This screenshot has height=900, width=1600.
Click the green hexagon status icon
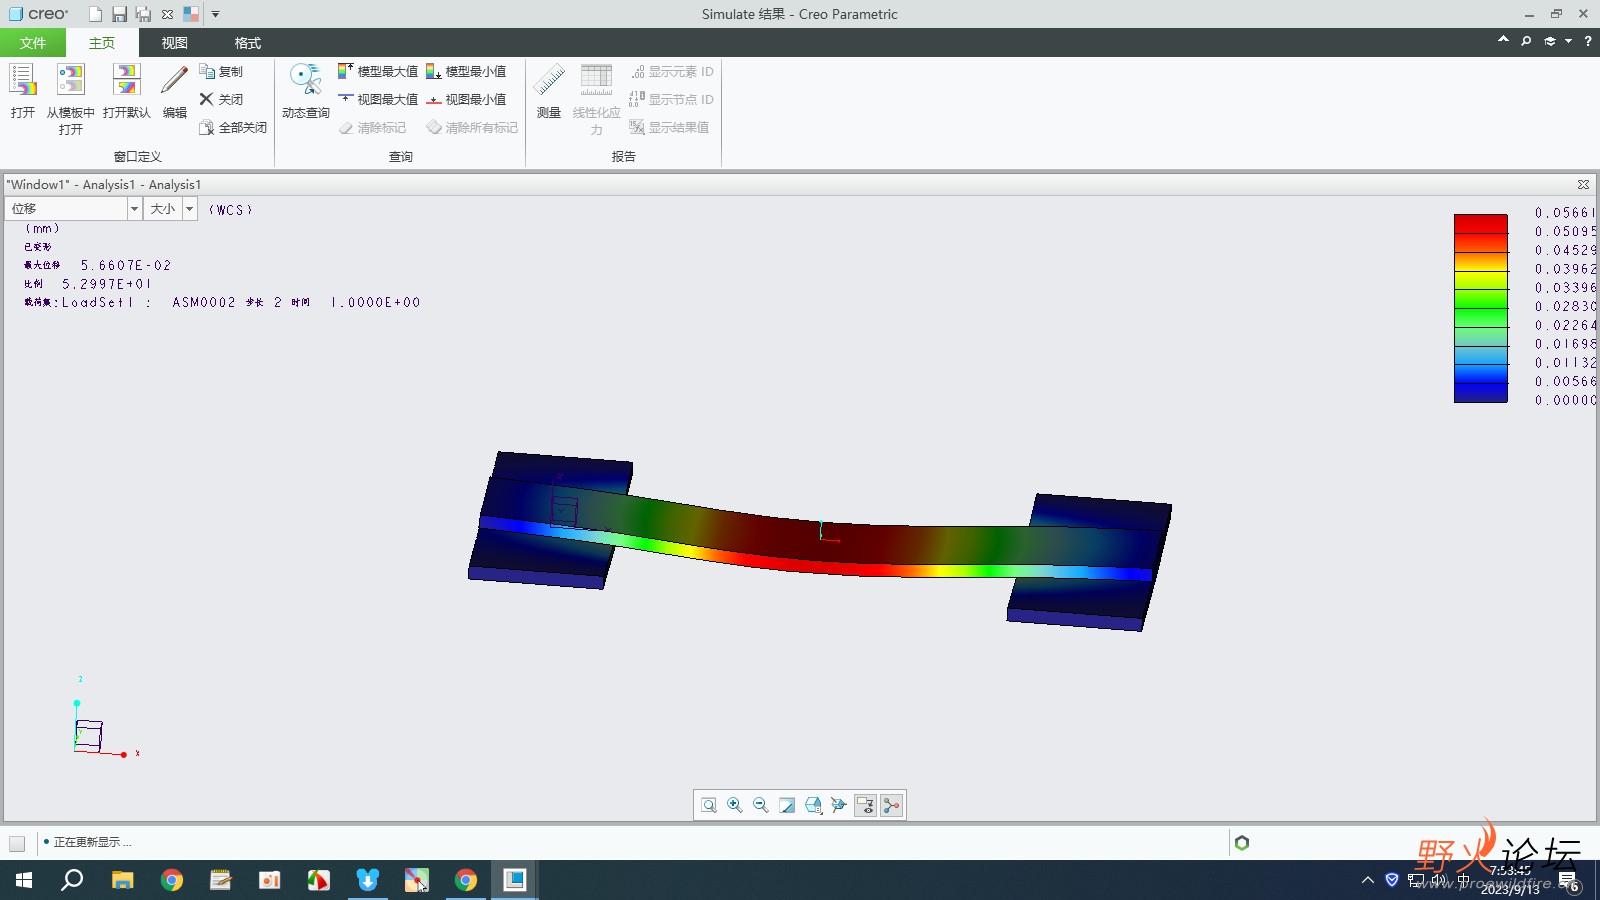point(1242,843)
